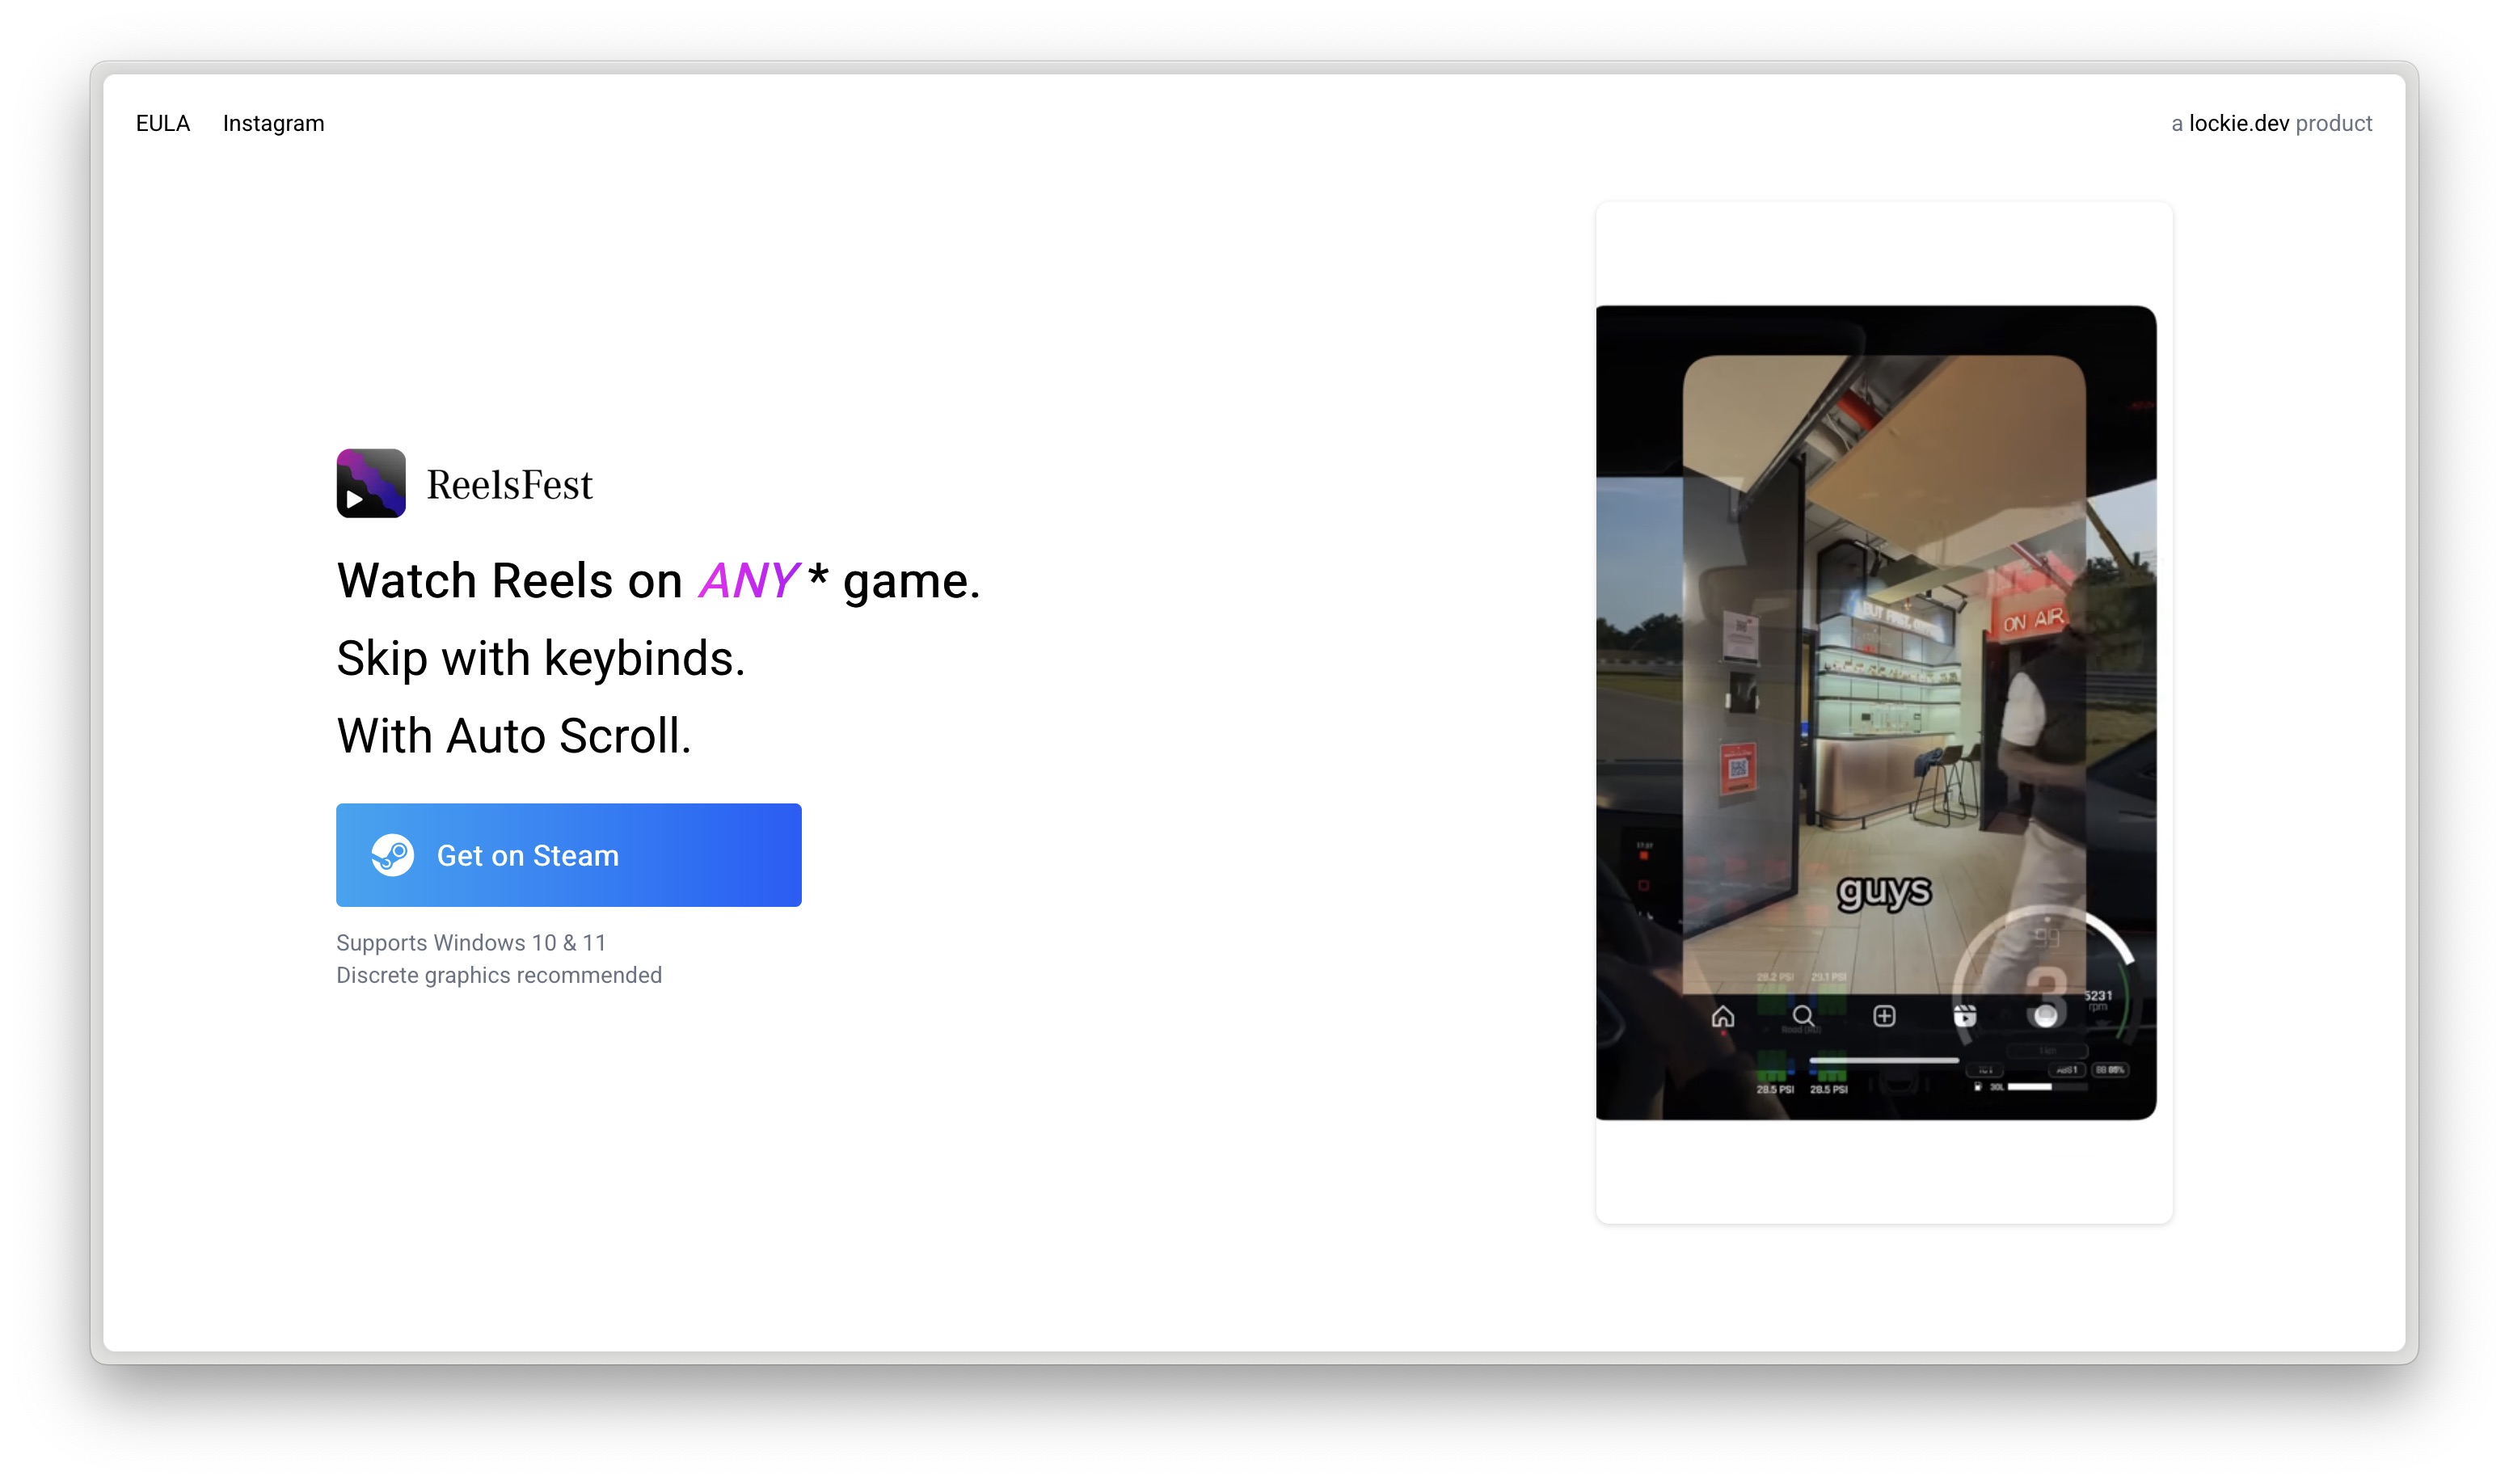Image resolution: width=2509 pixels, height=1484 pixels.
Task: Tap the Reels clapper icon in preview
Action: pyautogui.click(x=1965, y=1017)
